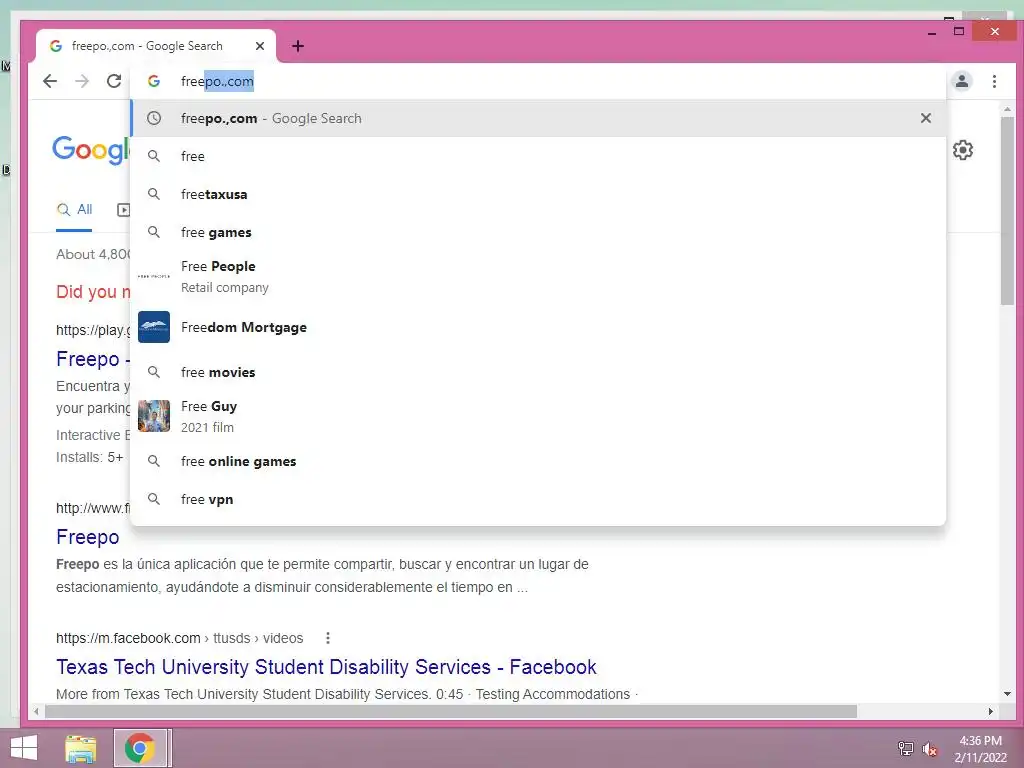
Task: Open the 'Freepo' search result link
Action: [88, 537]
